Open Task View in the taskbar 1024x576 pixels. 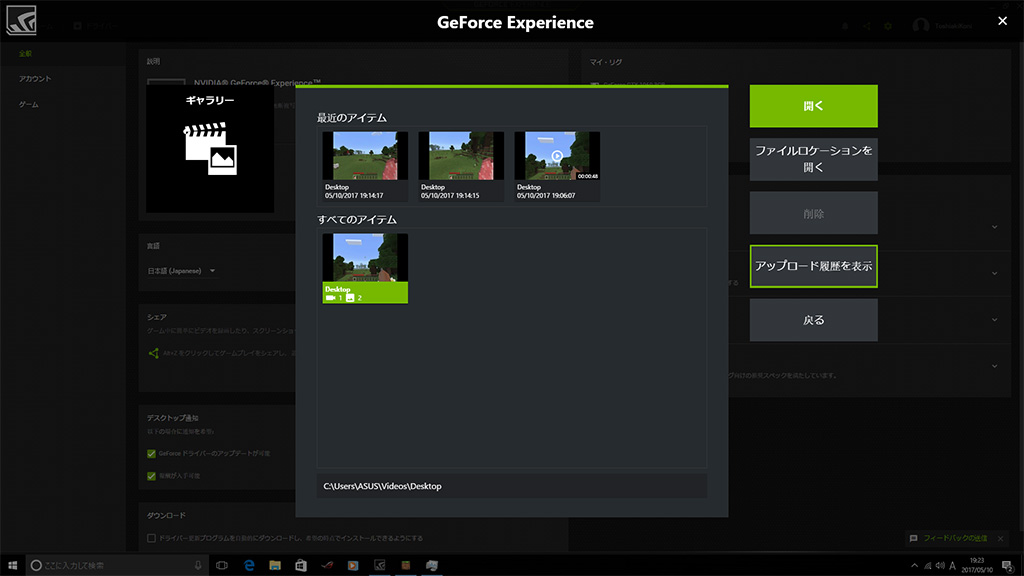pyautogui.click(x=222, y=566)
